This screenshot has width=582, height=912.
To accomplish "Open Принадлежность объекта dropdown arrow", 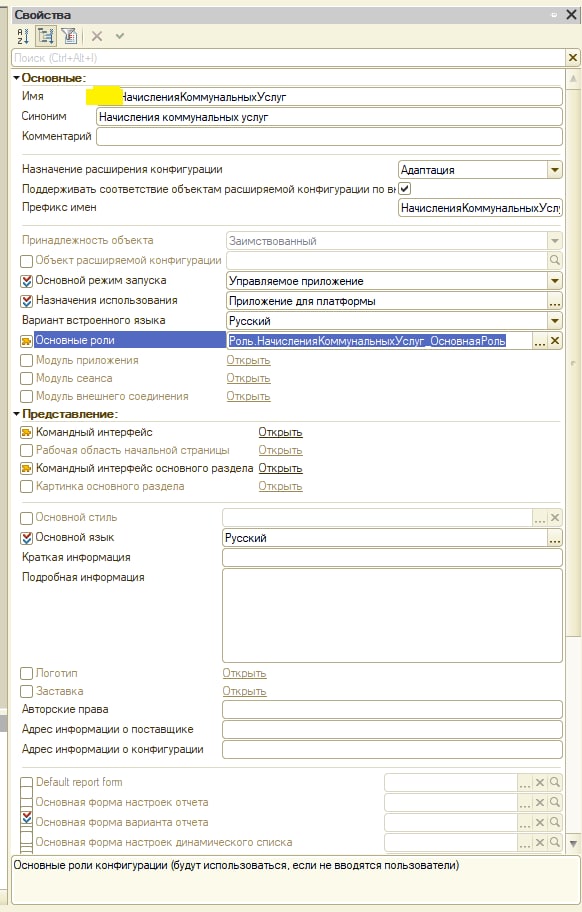I will (x=555, y=241).
